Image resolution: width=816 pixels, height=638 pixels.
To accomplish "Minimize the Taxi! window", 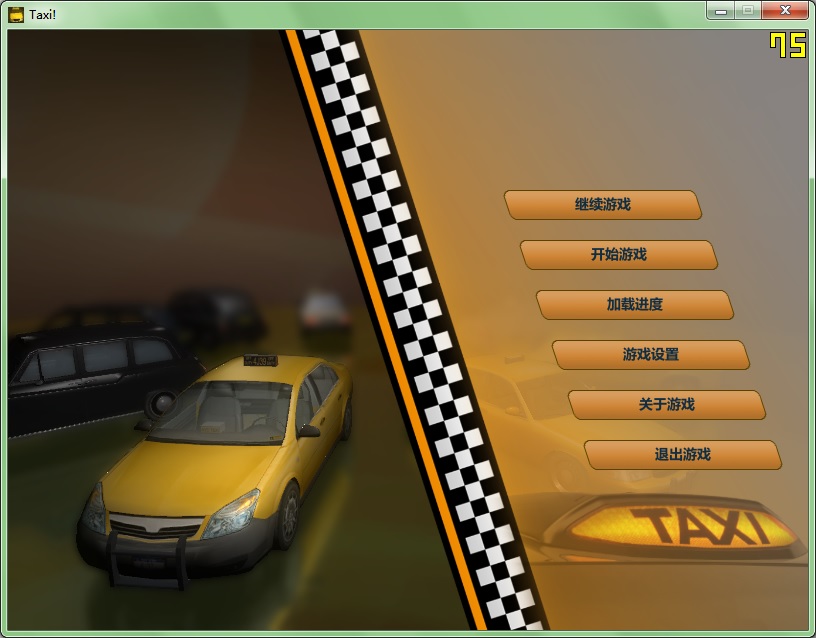I will click(x=721, y=10).
